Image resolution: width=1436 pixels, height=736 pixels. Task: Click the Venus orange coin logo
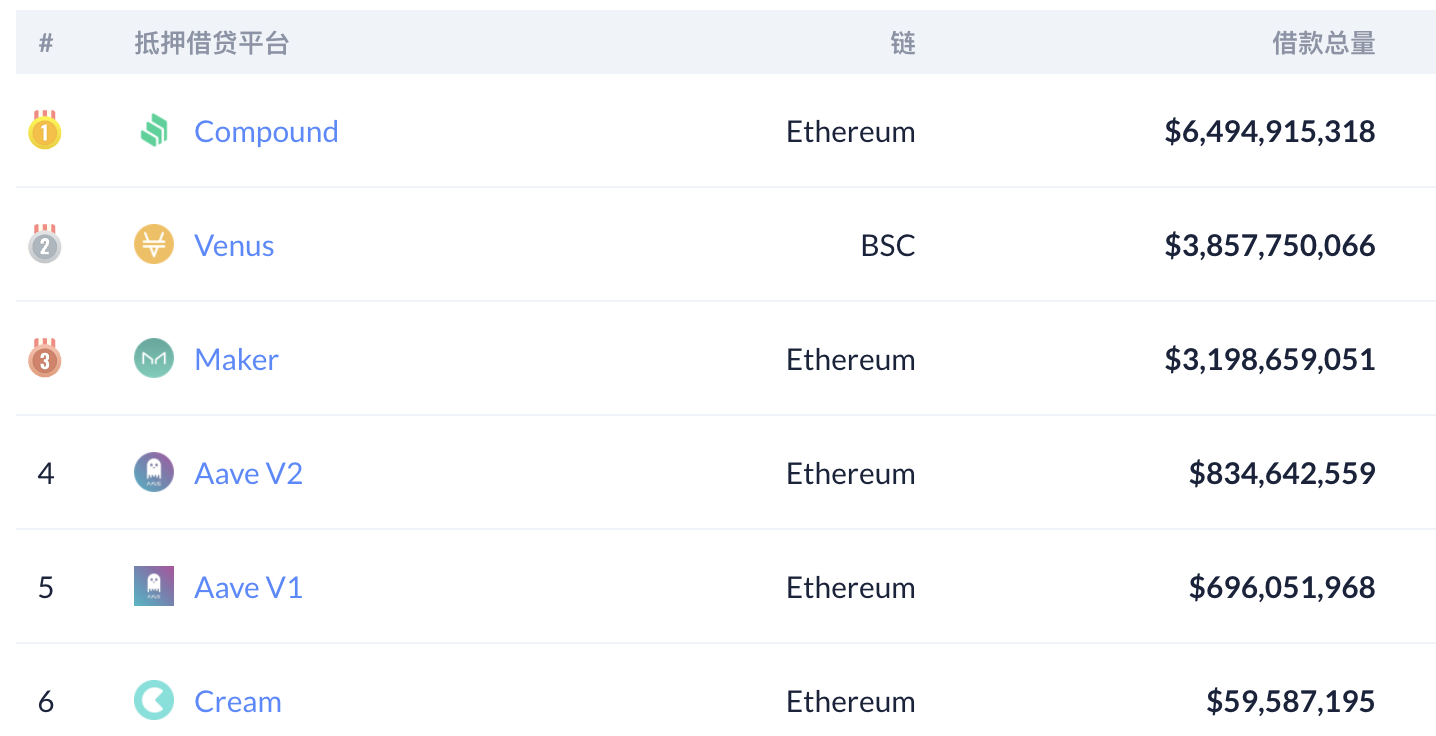pos(155,245)
